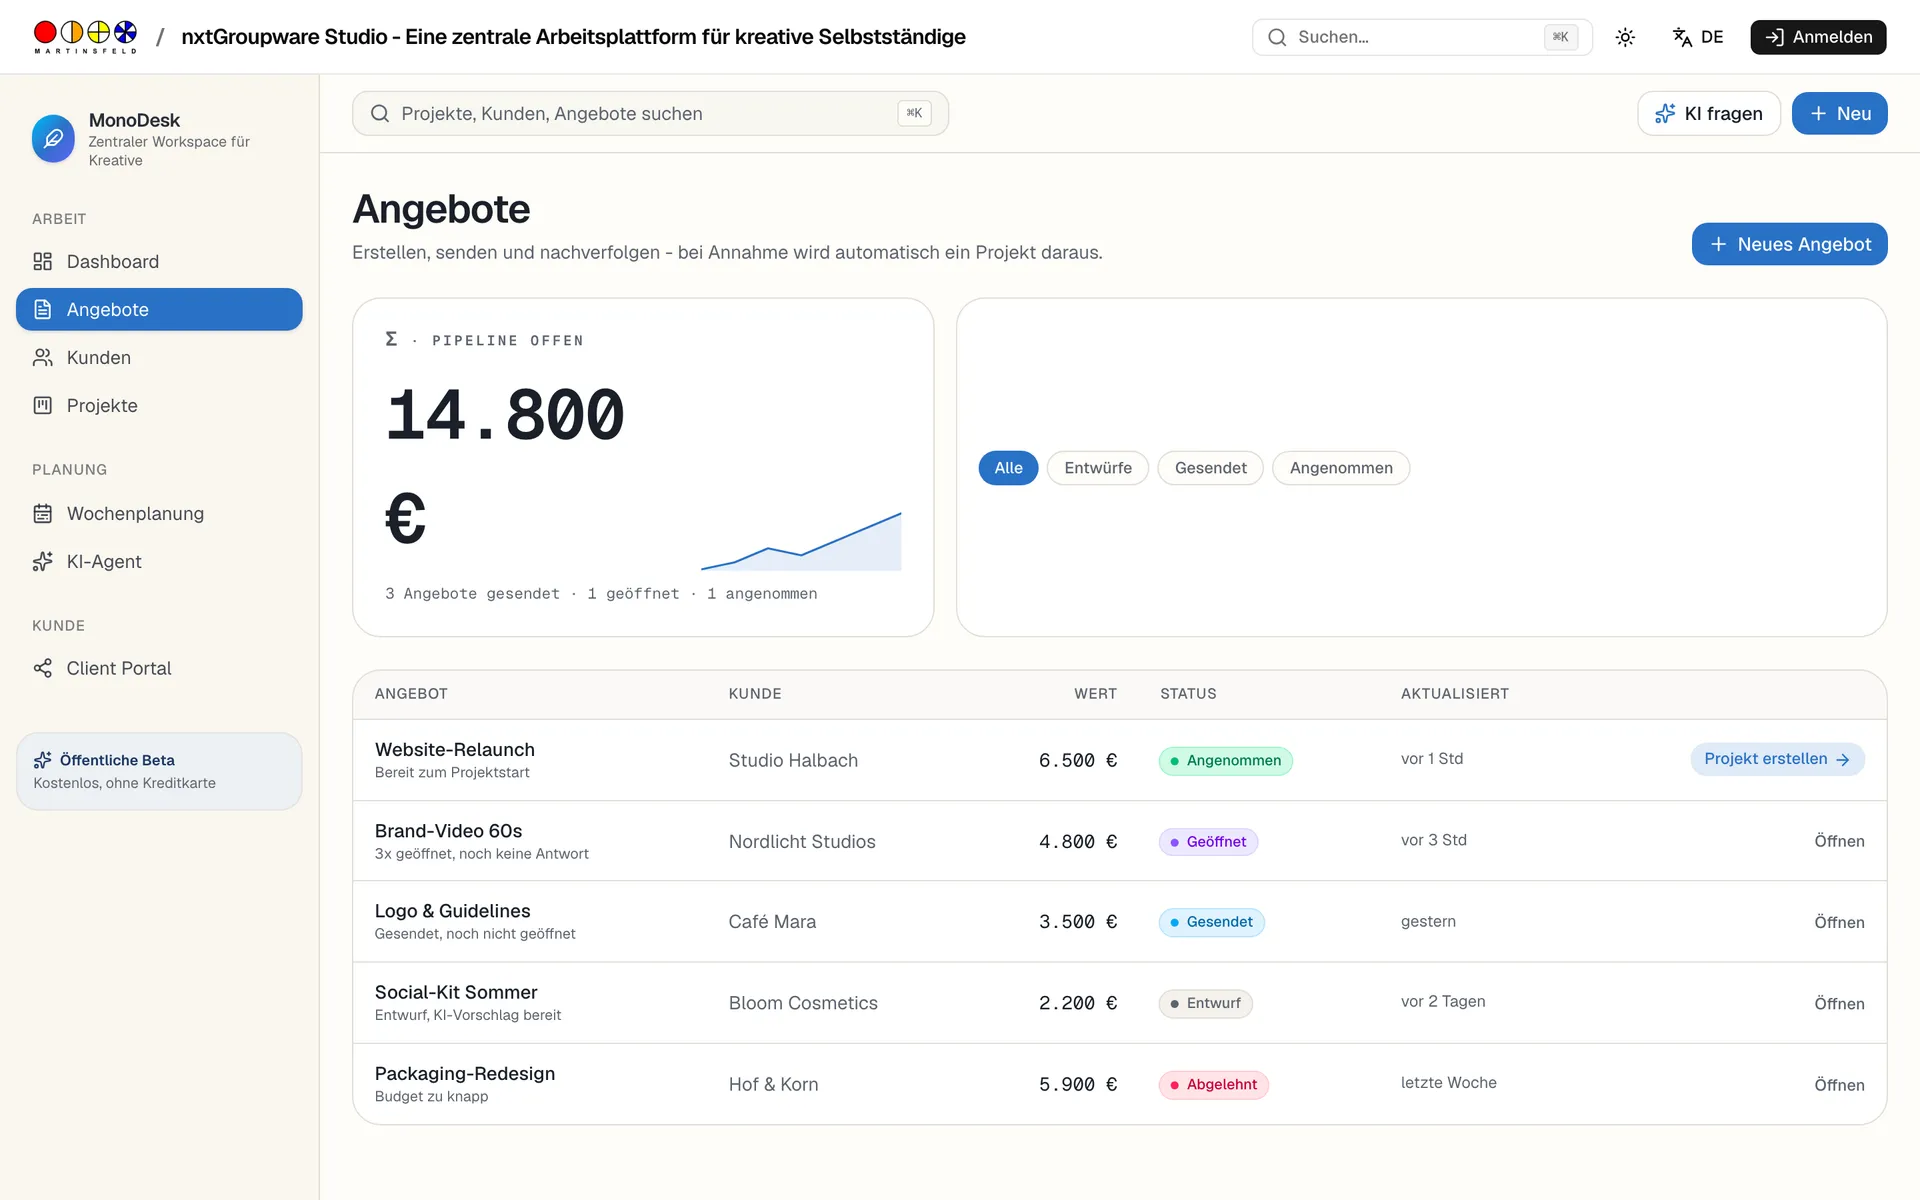
Task: Click the Anmelden login button
Action: 1818,37
